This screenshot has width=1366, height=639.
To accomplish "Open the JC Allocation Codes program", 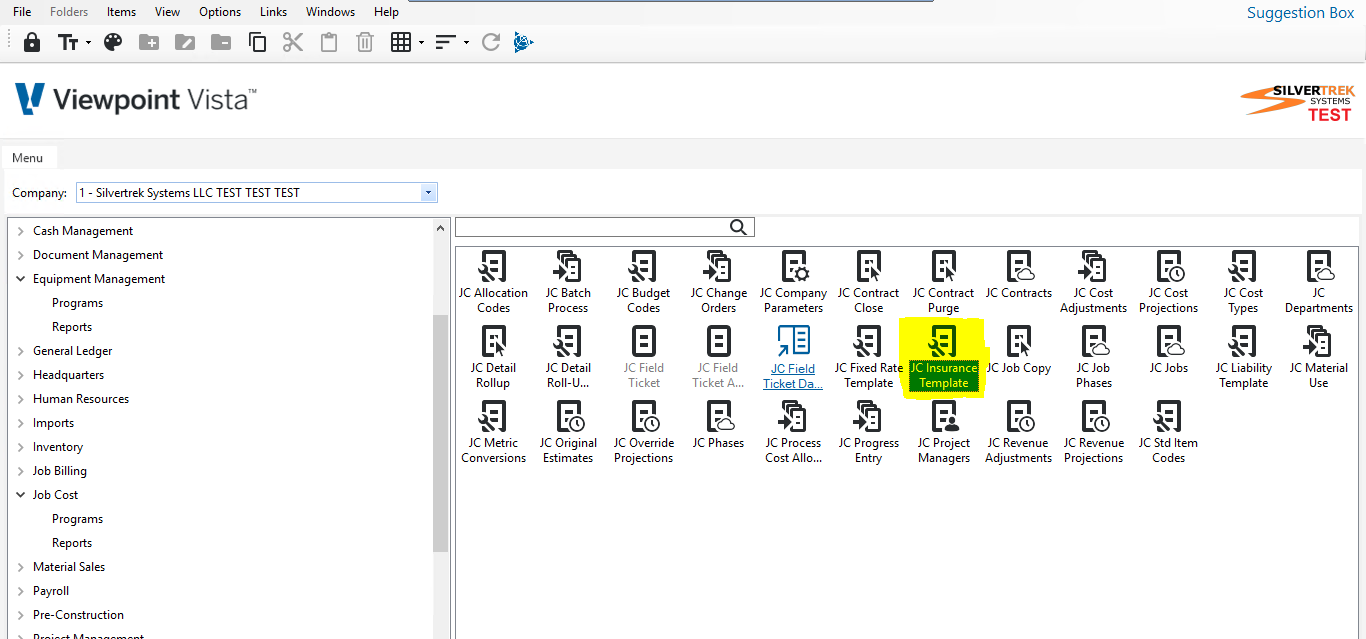I will click(x=493, y=282).
